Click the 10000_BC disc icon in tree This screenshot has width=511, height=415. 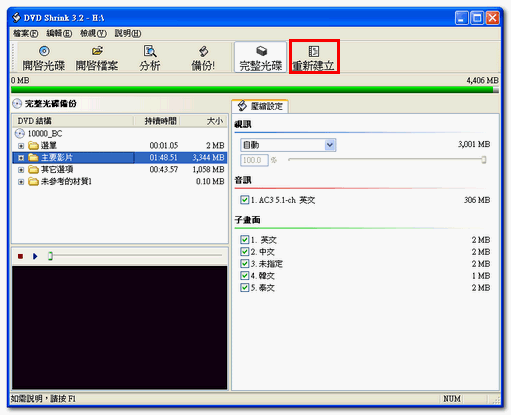(20, 134)
